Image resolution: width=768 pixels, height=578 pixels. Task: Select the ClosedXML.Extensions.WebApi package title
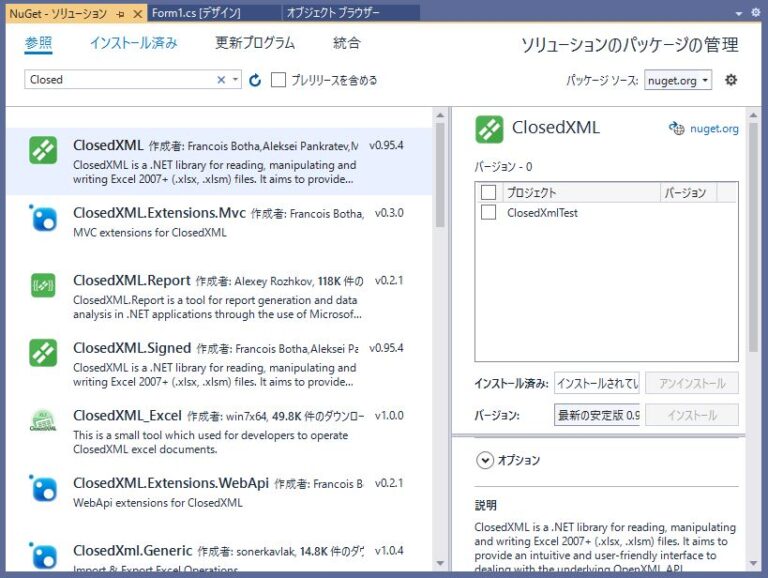point(171,483)
